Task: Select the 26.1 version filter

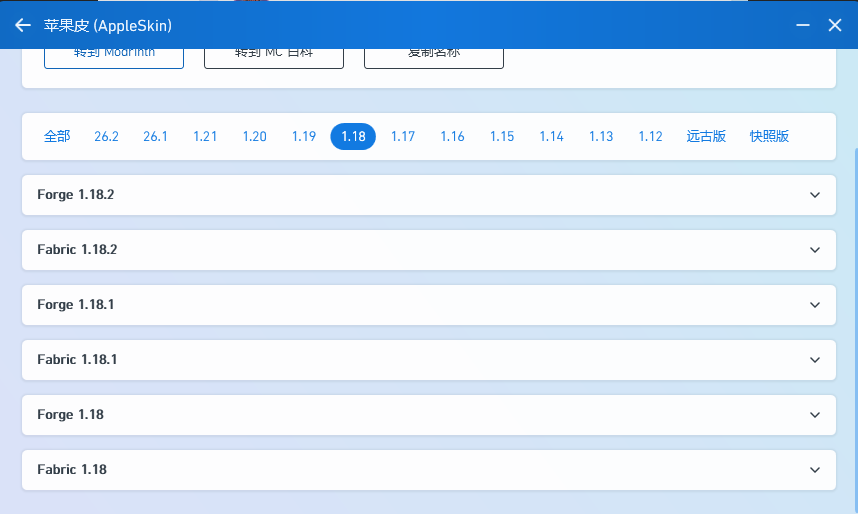Action: 155,136
